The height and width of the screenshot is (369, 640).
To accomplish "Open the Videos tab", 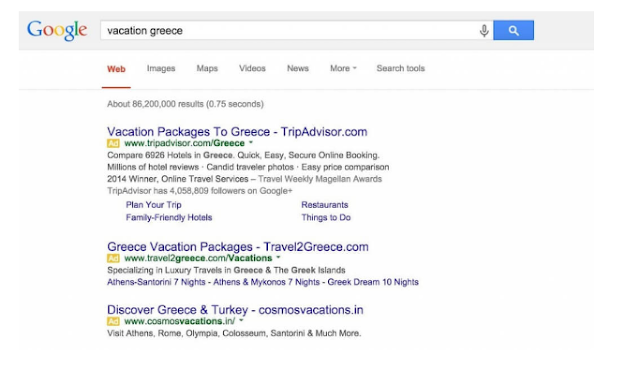I will pos(252,68).
